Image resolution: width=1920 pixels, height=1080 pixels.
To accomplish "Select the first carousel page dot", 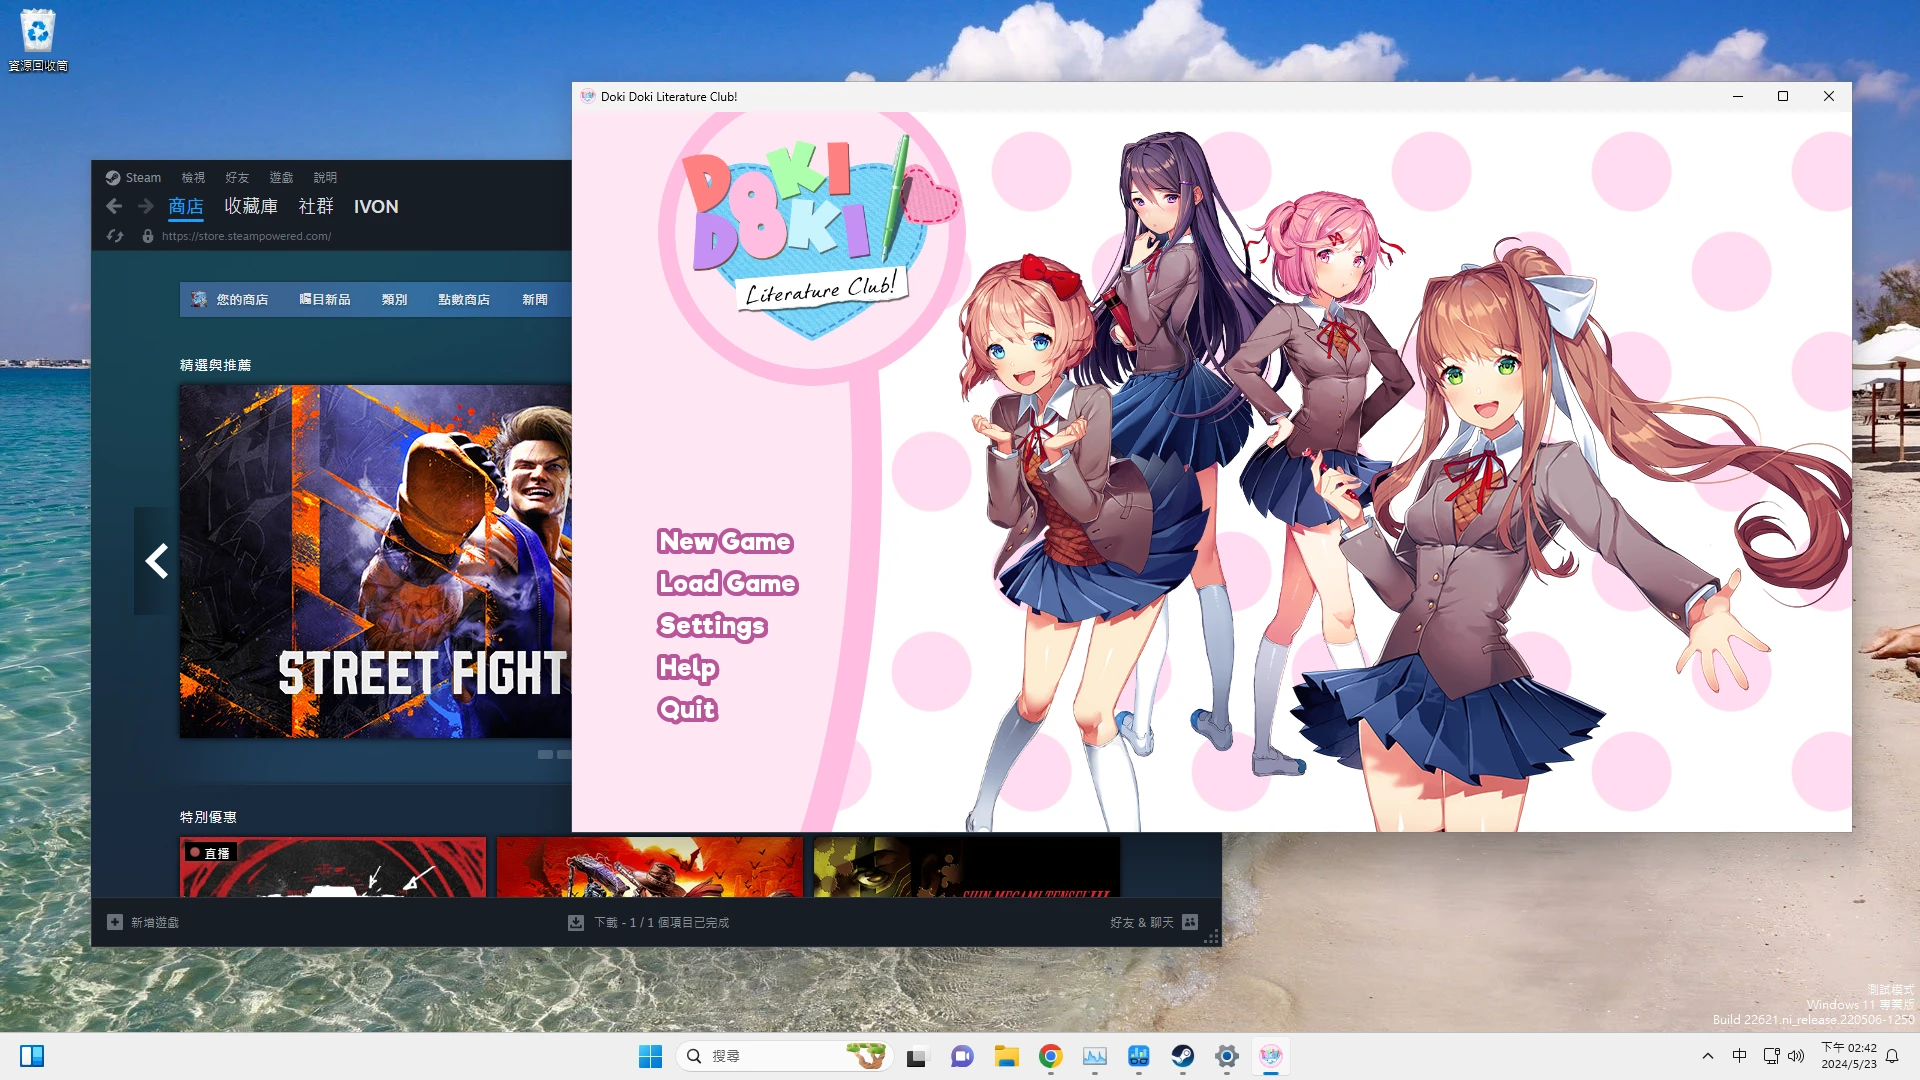I will [545, 754].
